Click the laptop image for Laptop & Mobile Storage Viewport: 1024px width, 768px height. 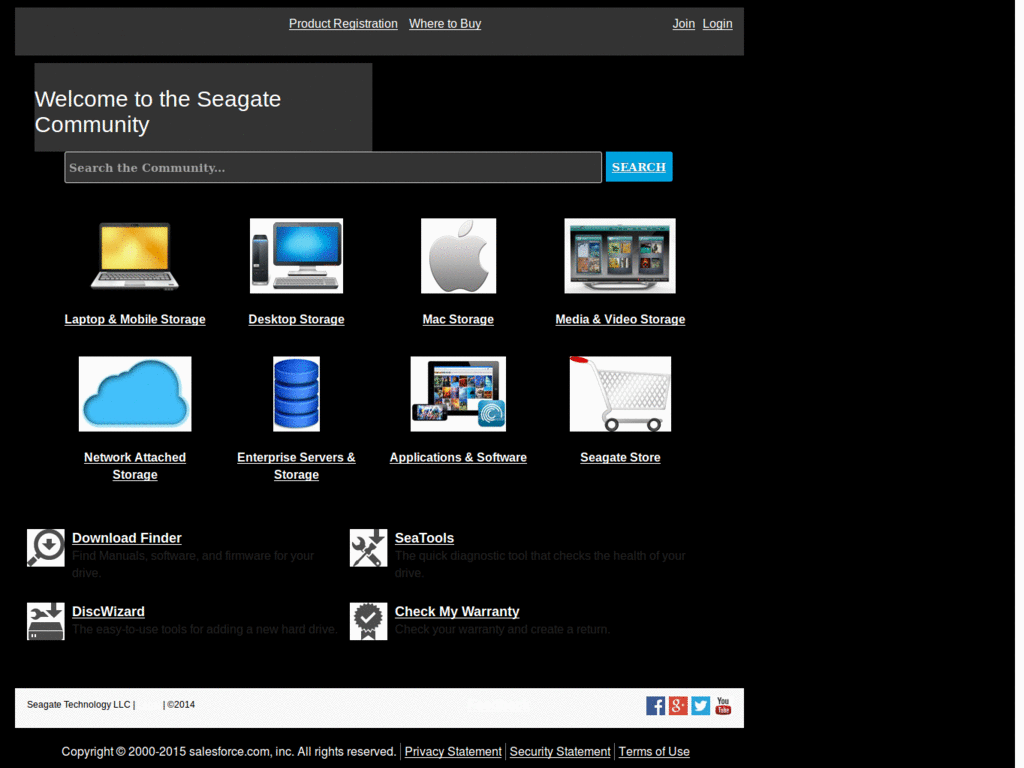[x=135, y=256]
